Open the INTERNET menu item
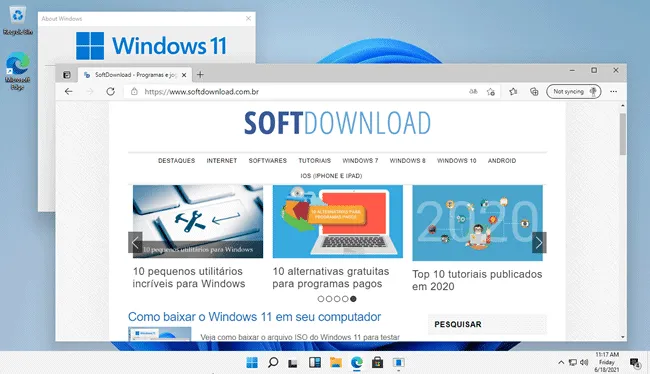The height and width of the screenshot is (374, 650). coord(222,160)
